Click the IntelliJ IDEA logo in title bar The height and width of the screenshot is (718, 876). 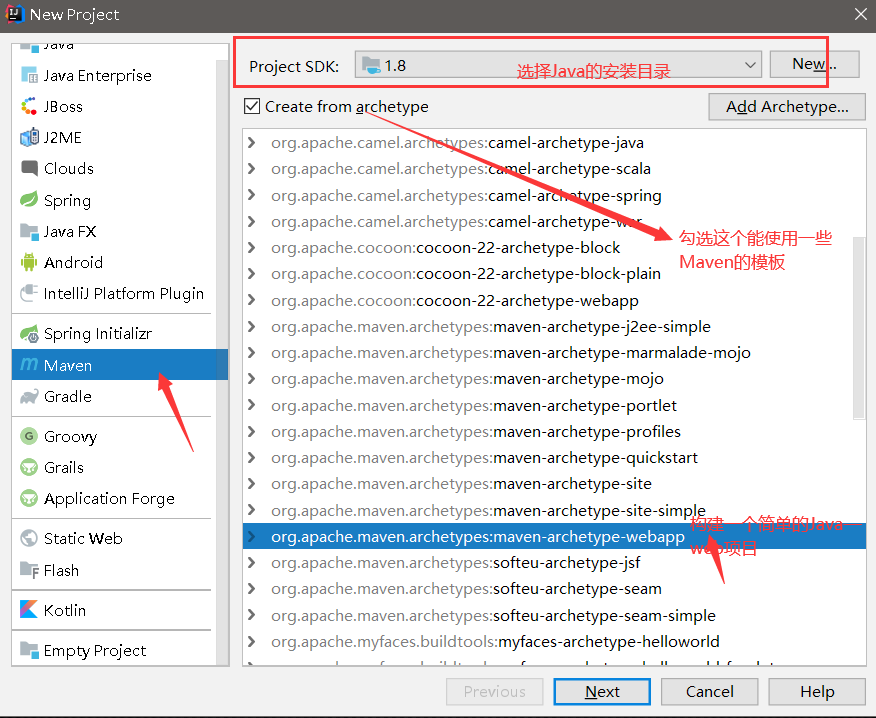(15, 14)
